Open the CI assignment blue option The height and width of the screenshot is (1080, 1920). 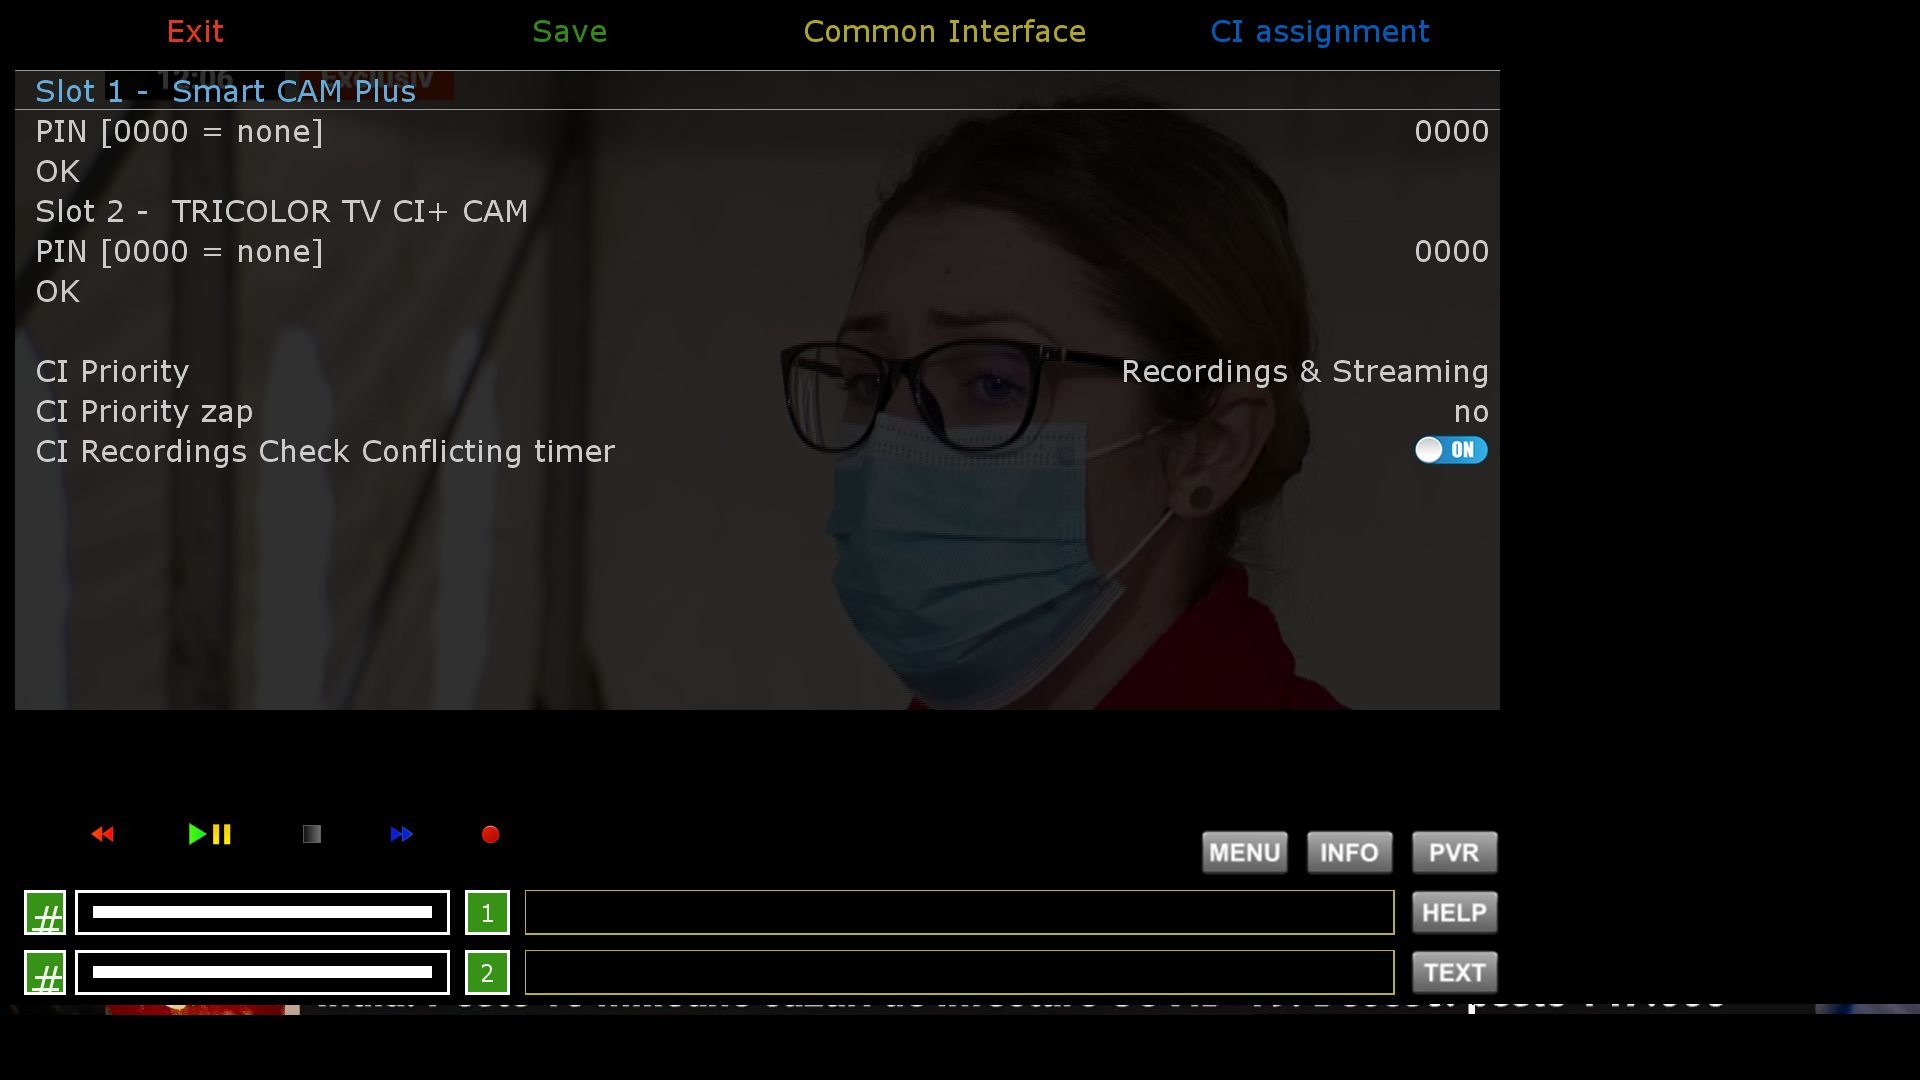point(1319,32)
